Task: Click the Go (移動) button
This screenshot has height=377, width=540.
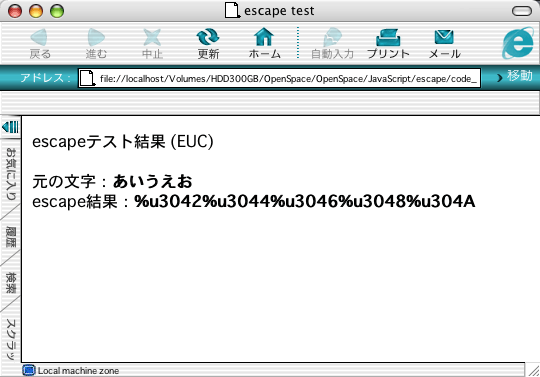Action: (x=515, y=76)
